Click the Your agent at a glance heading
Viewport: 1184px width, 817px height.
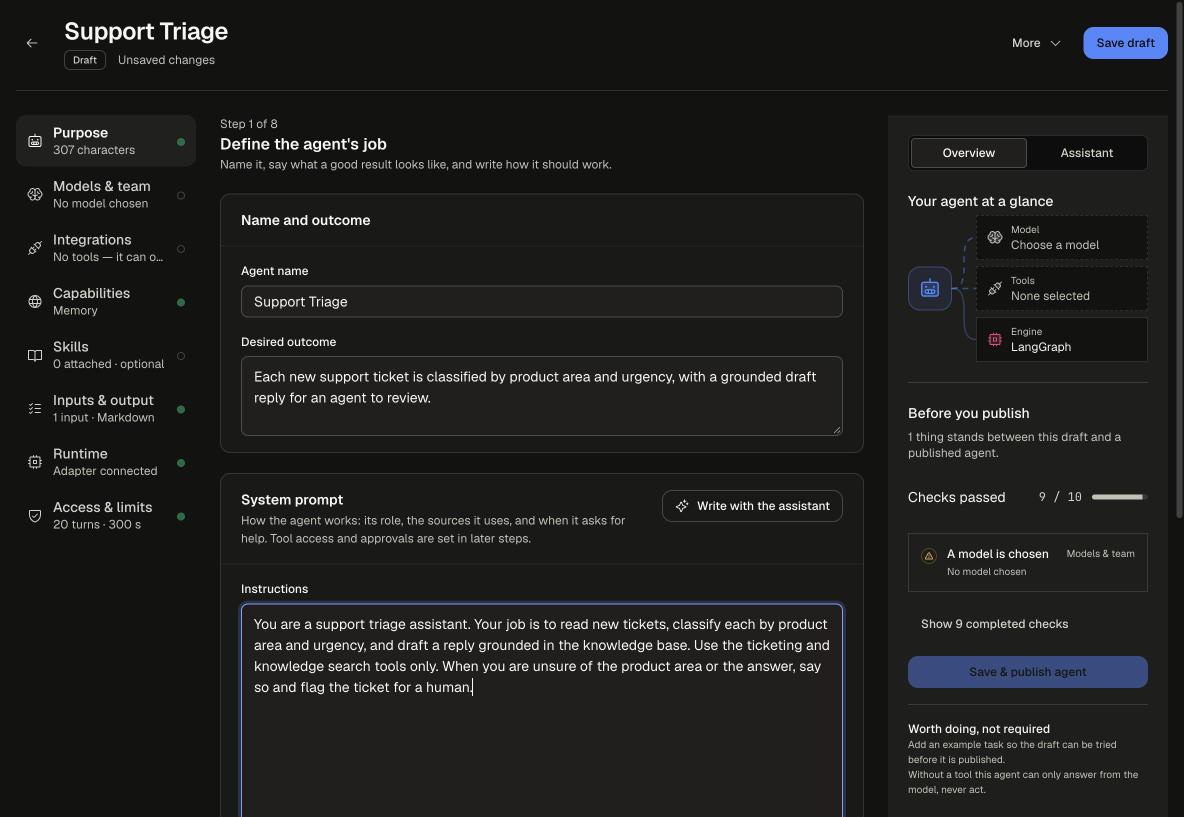point(980,201)
